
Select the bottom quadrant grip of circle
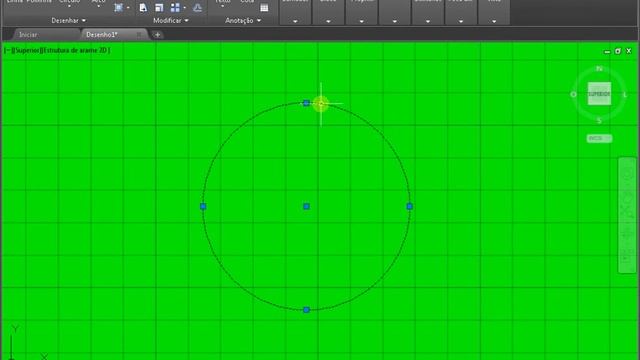[x=306, y=310]
